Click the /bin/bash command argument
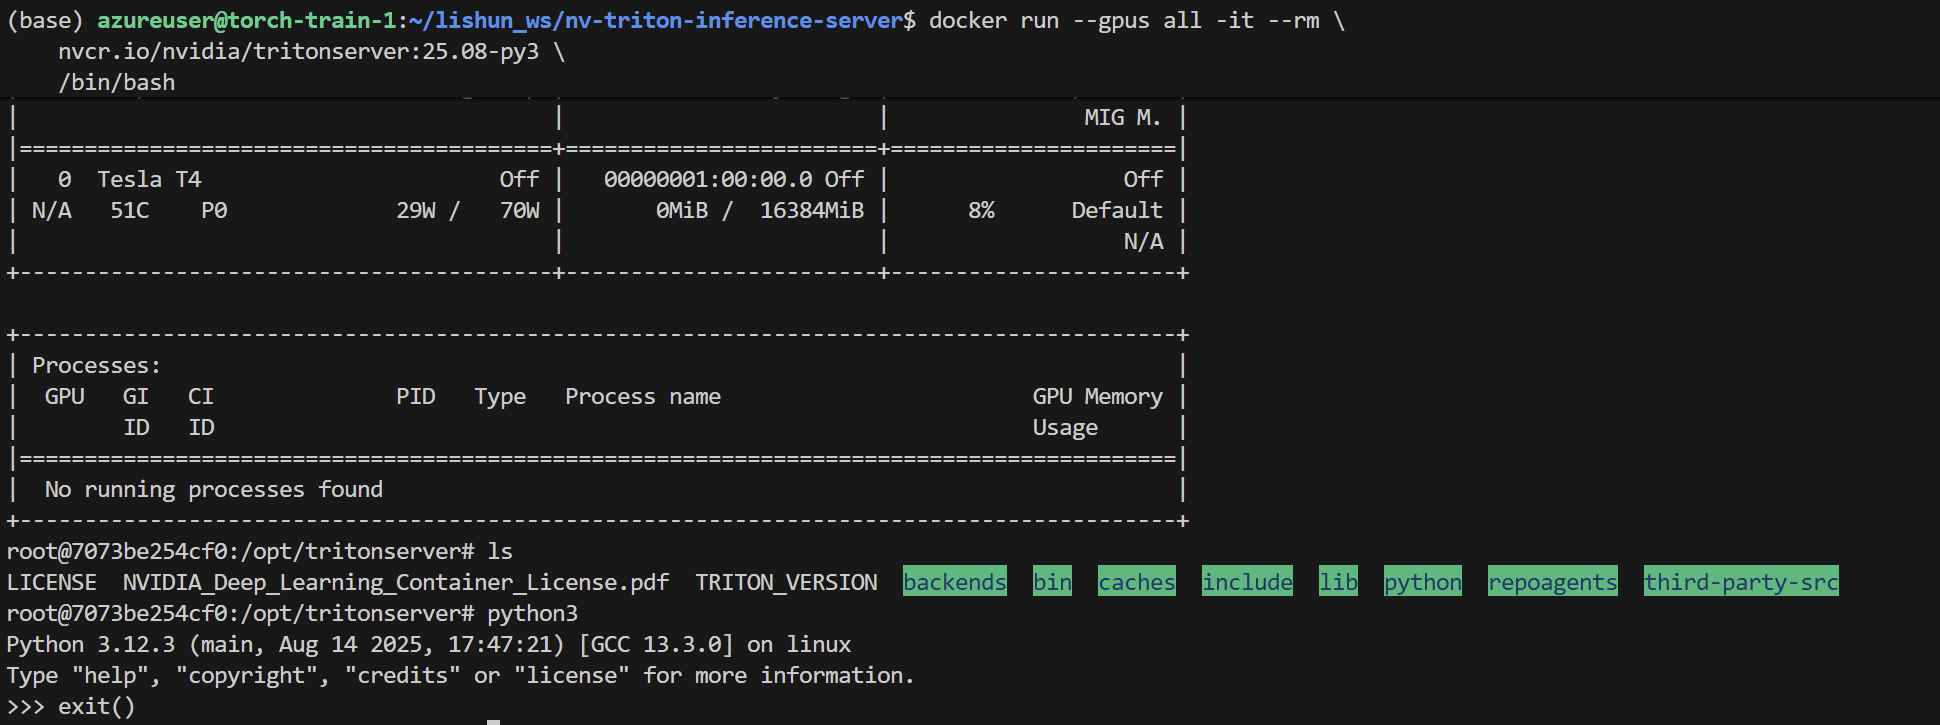 click(x=116, y=82)
